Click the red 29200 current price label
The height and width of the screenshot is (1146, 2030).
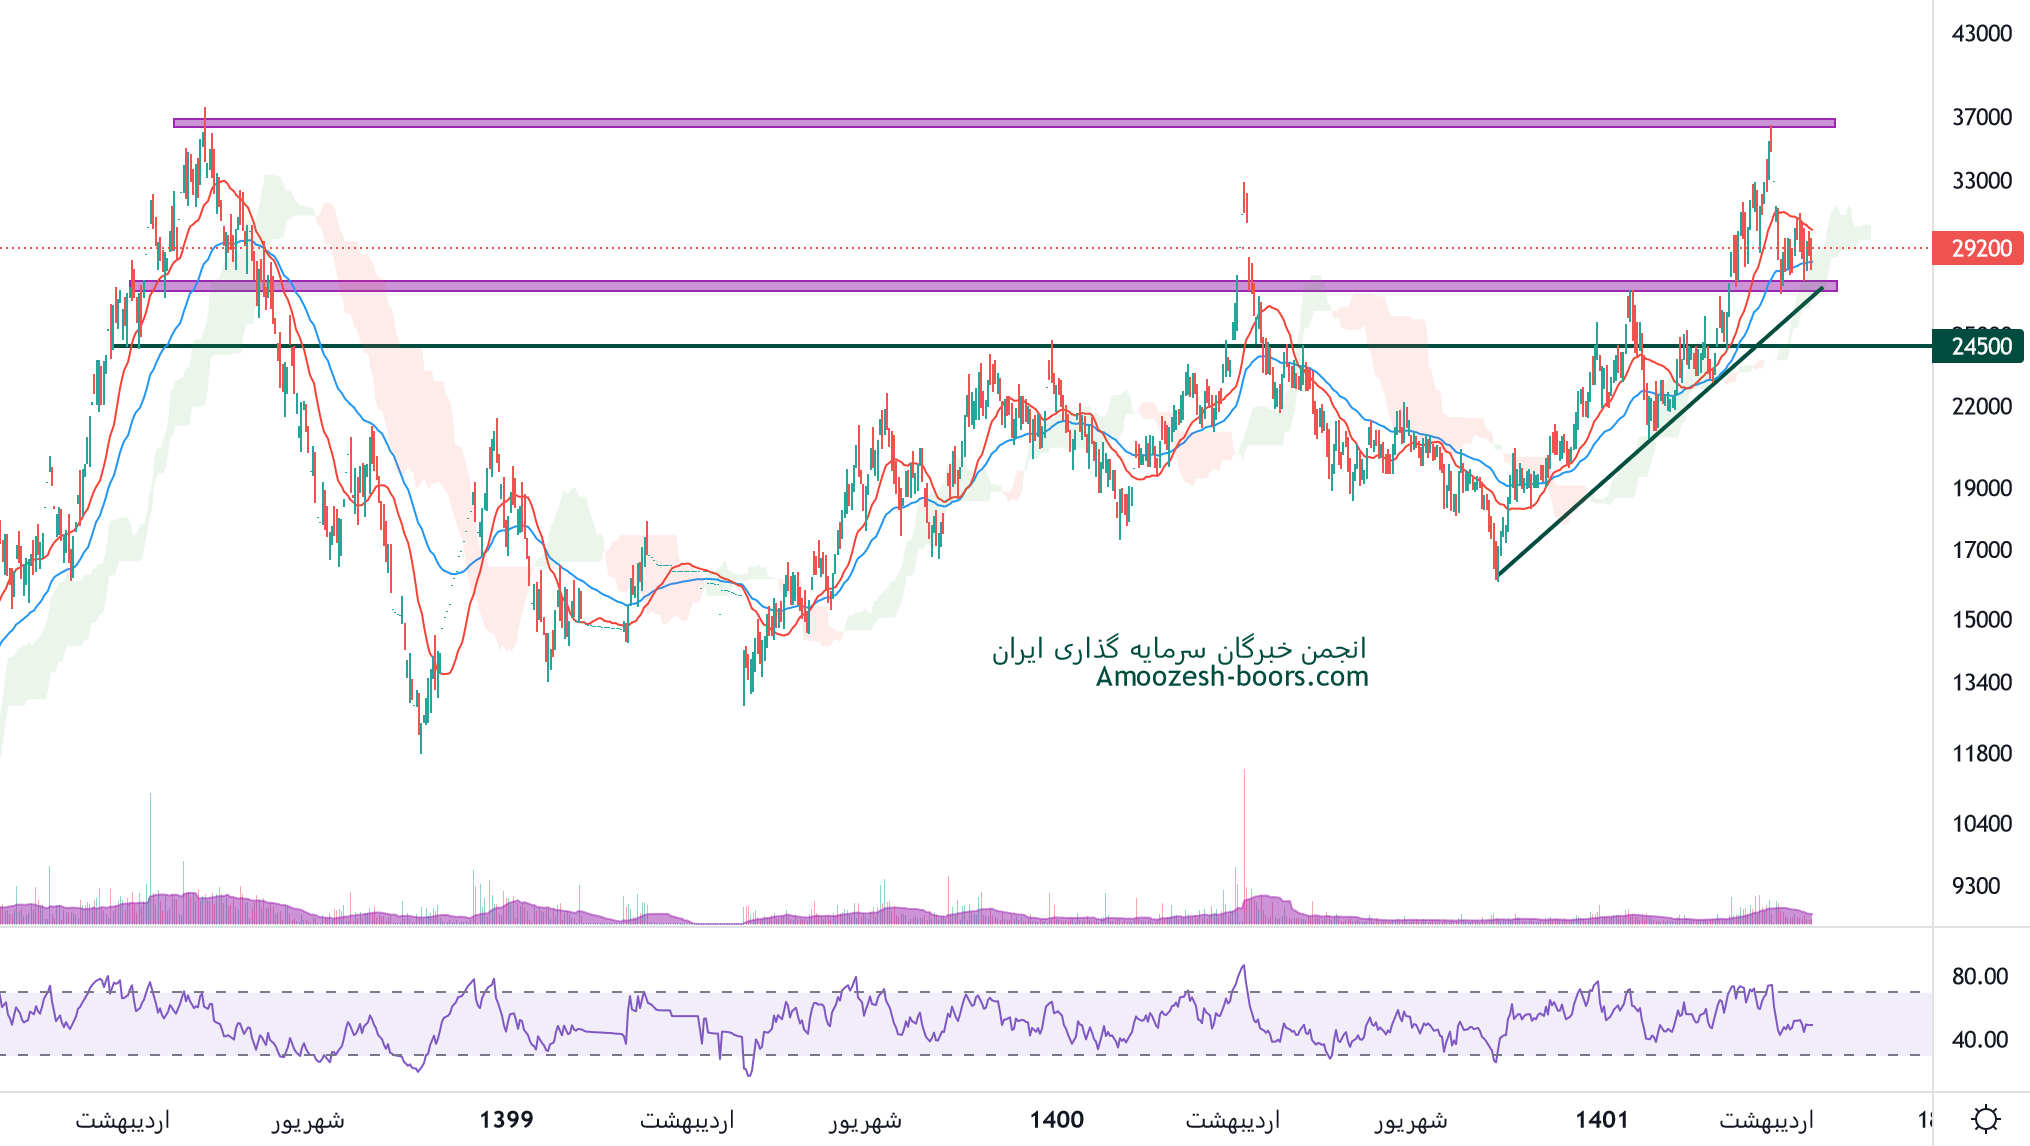tap(1979, 248)
